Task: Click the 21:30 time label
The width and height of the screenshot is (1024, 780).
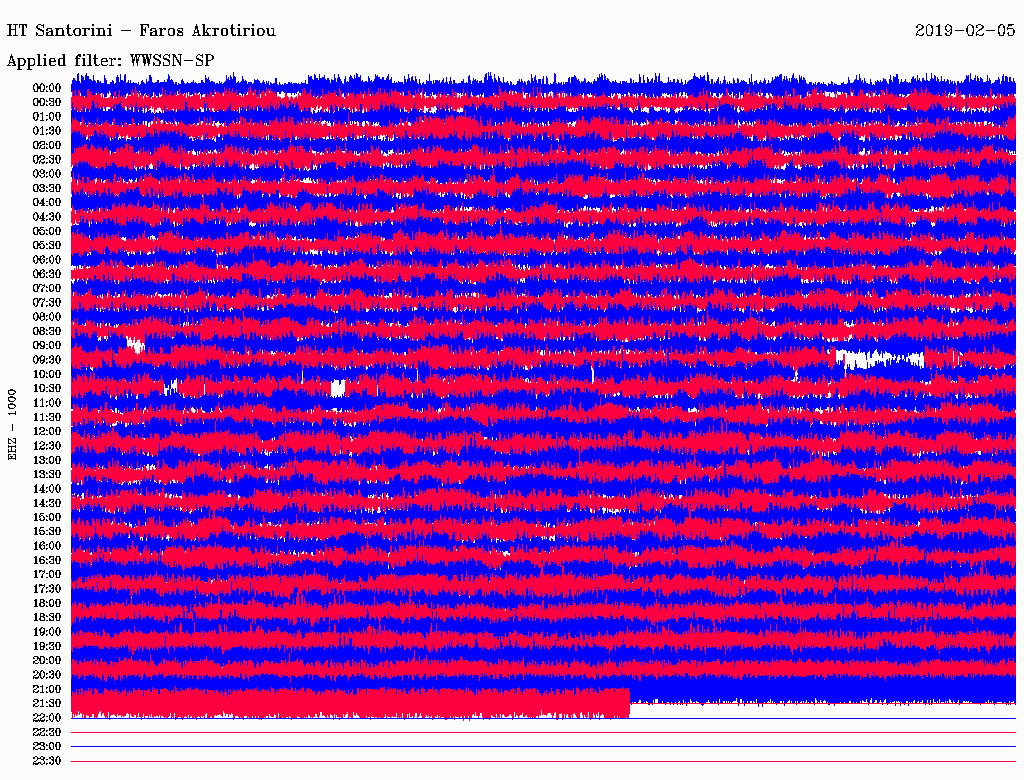Action: pyautogui.click(x=47, y=703)
